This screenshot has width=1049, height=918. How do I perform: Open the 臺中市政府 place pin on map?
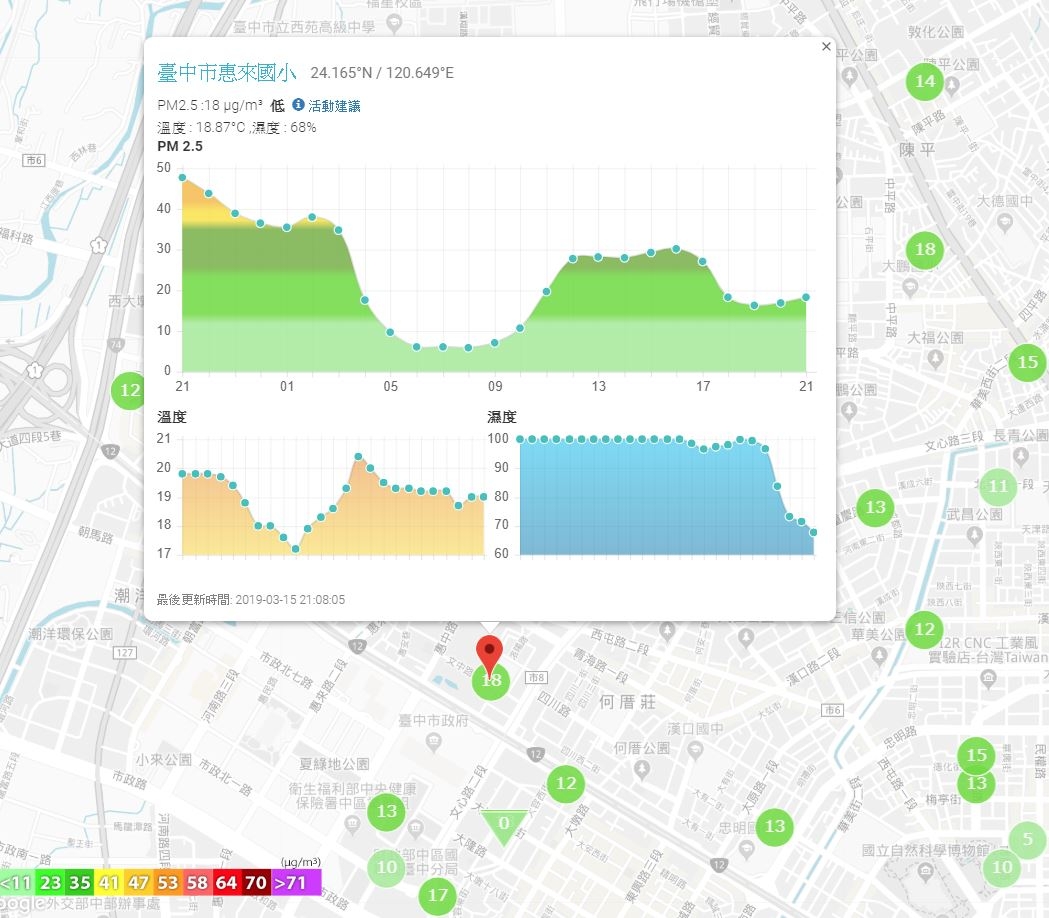434,740
